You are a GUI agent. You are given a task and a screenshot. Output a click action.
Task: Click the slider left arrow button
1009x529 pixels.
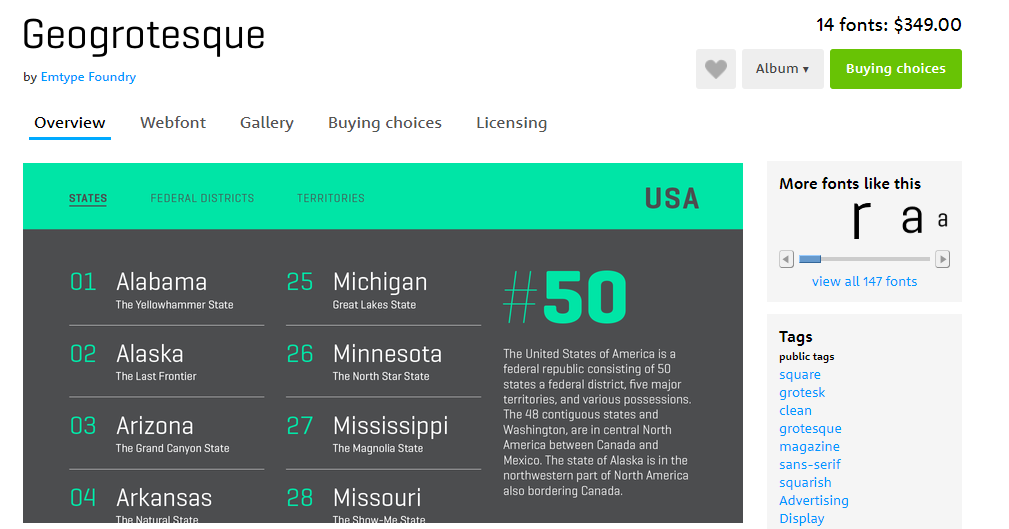click(786, 259)
